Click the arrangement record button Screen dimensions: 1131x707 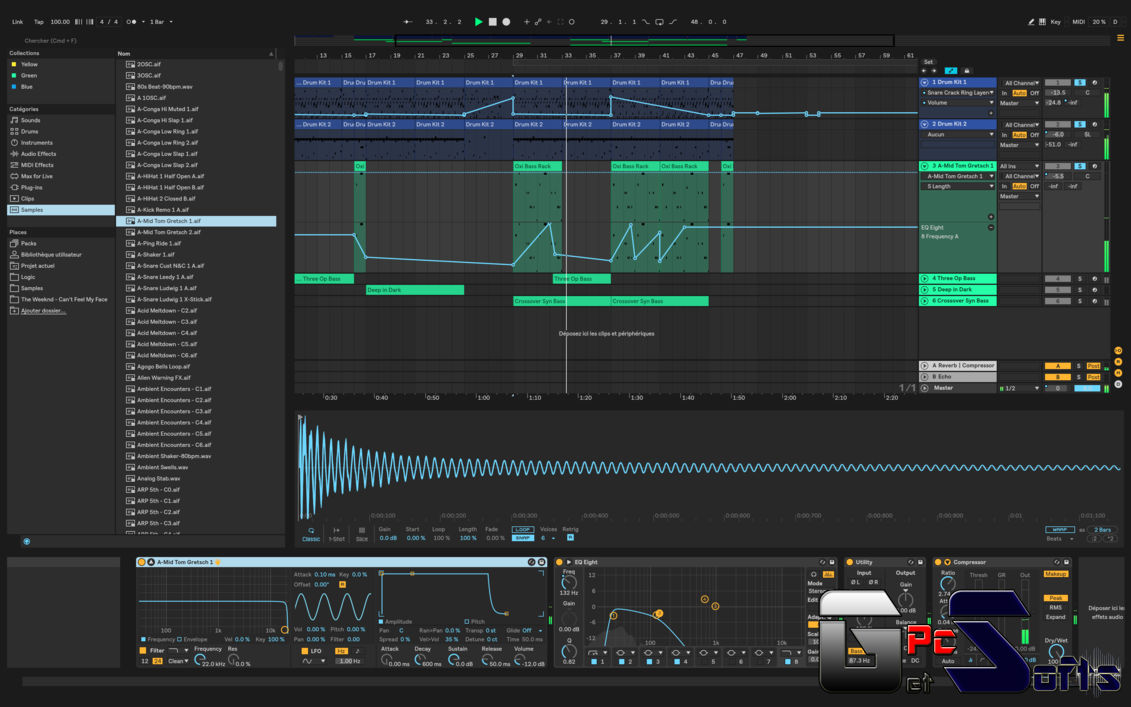coord(506,22)
